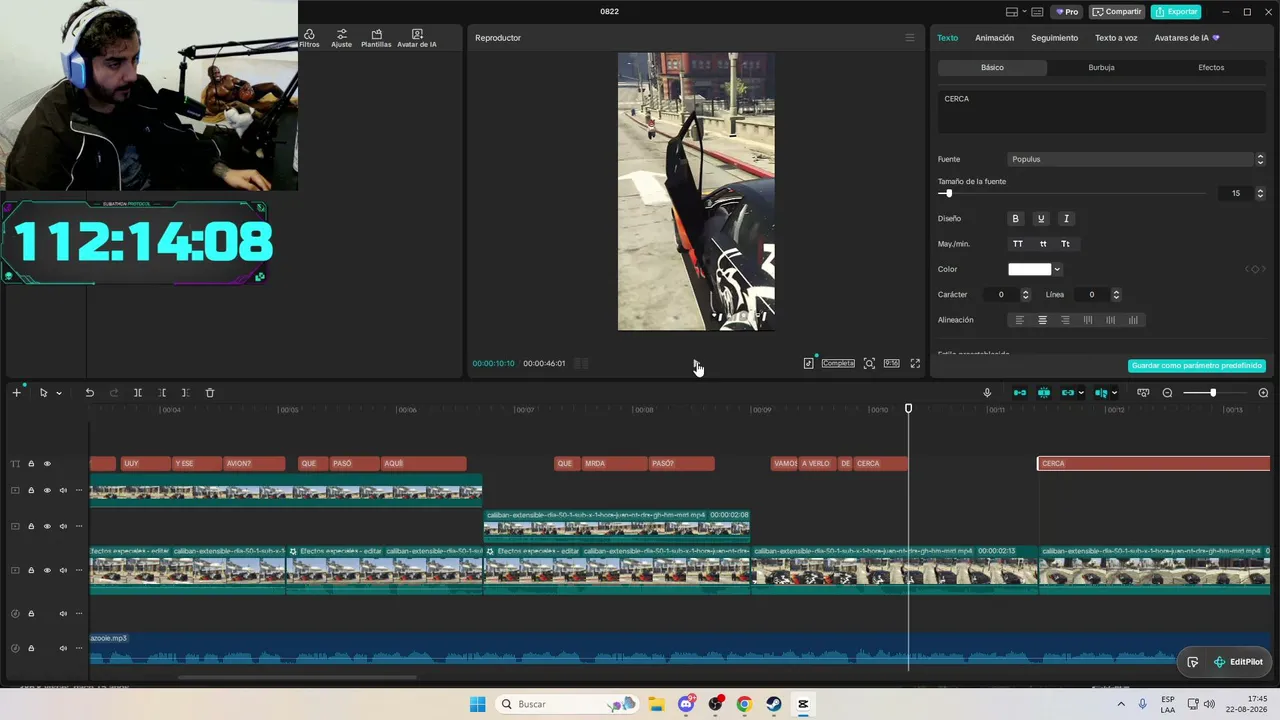This screenshot has width=1280, height=720.
Task: Click the white text color swatch
Action: pyautogui.click(x=1029, y=269)
